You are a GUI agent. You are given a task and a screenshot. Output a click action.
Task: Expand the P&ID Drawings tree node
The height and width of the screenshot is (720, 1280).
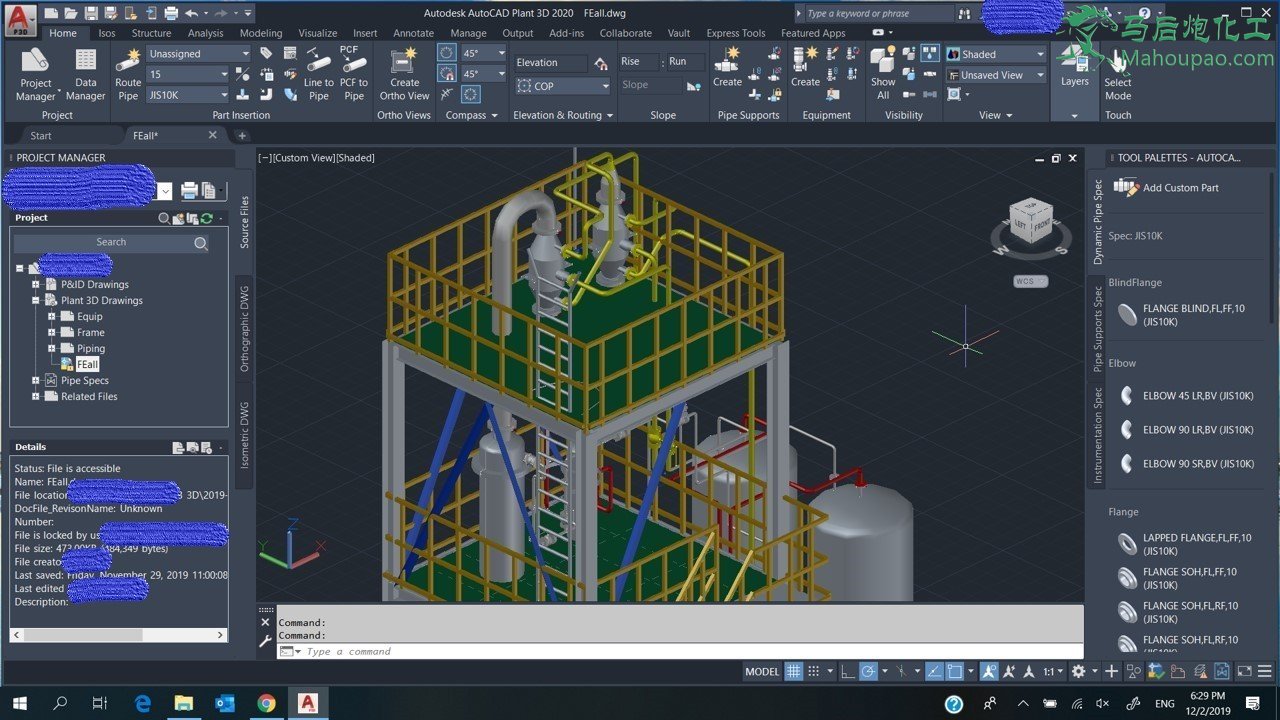pos(36,284)
